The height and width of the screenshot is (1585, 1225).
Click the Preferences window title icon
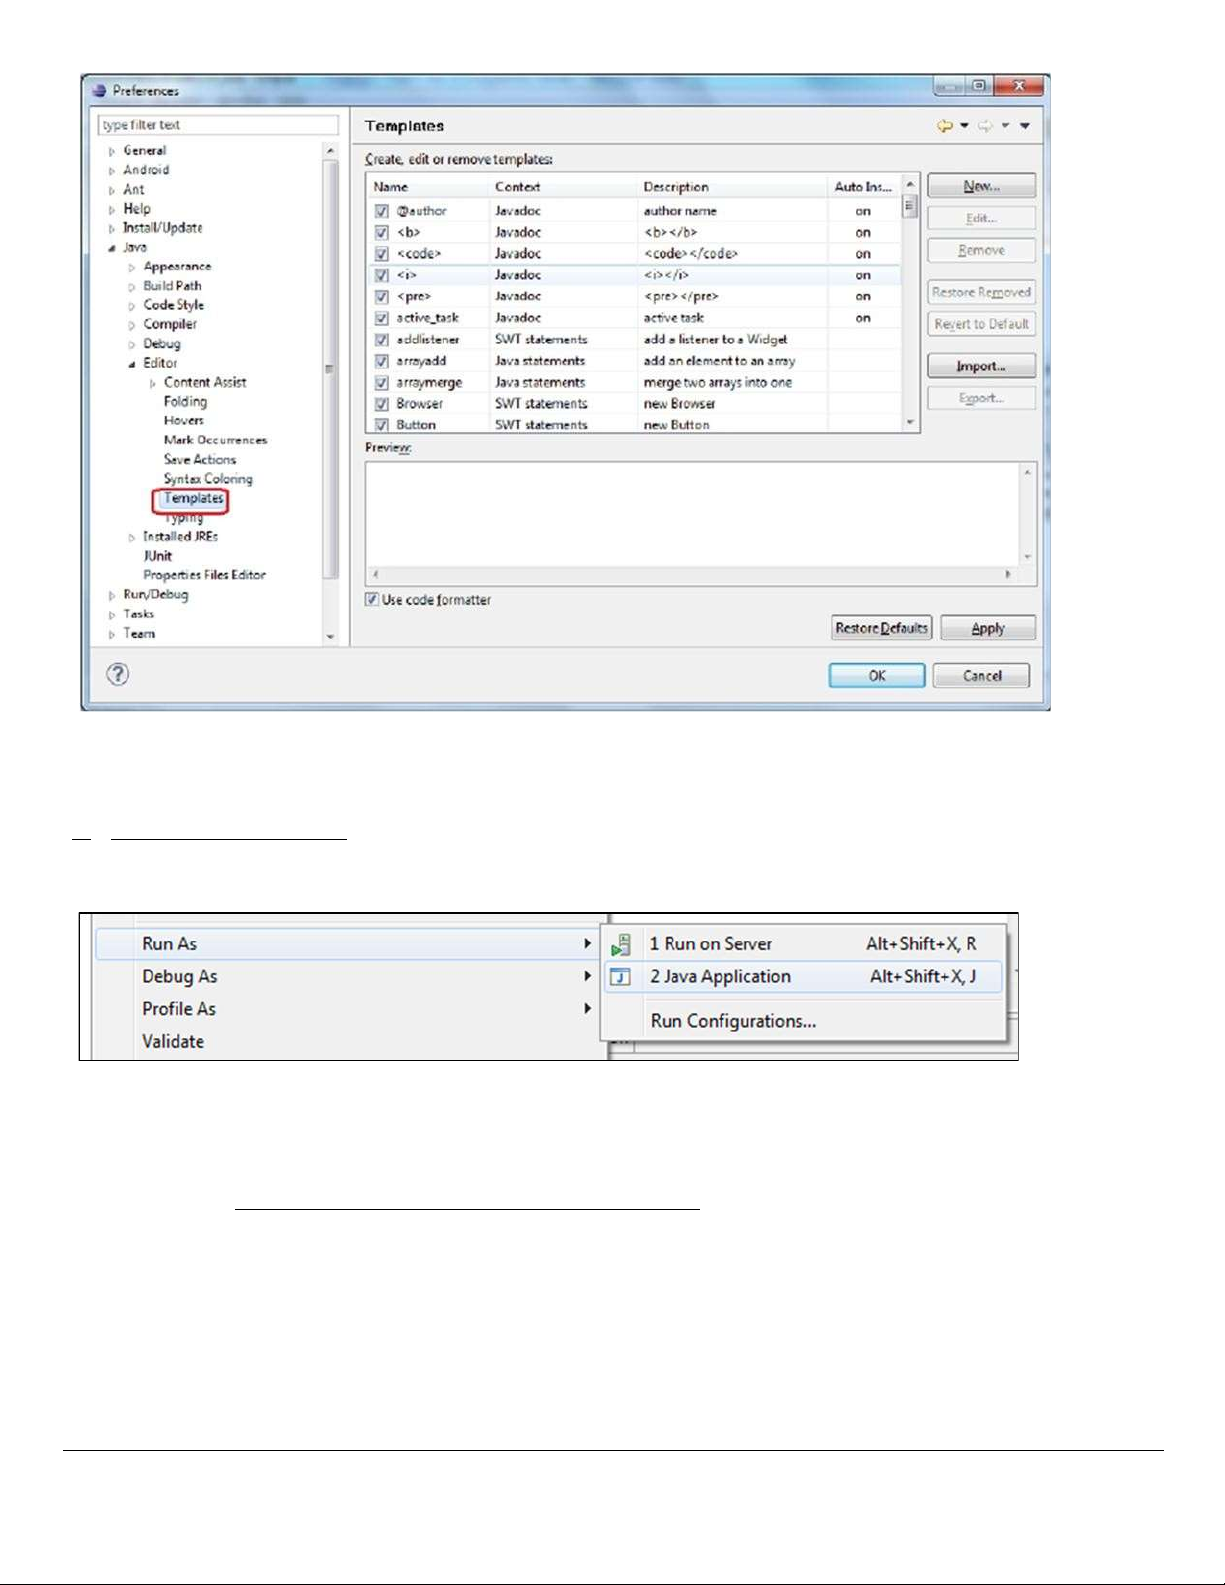click(x=99, y=91)
